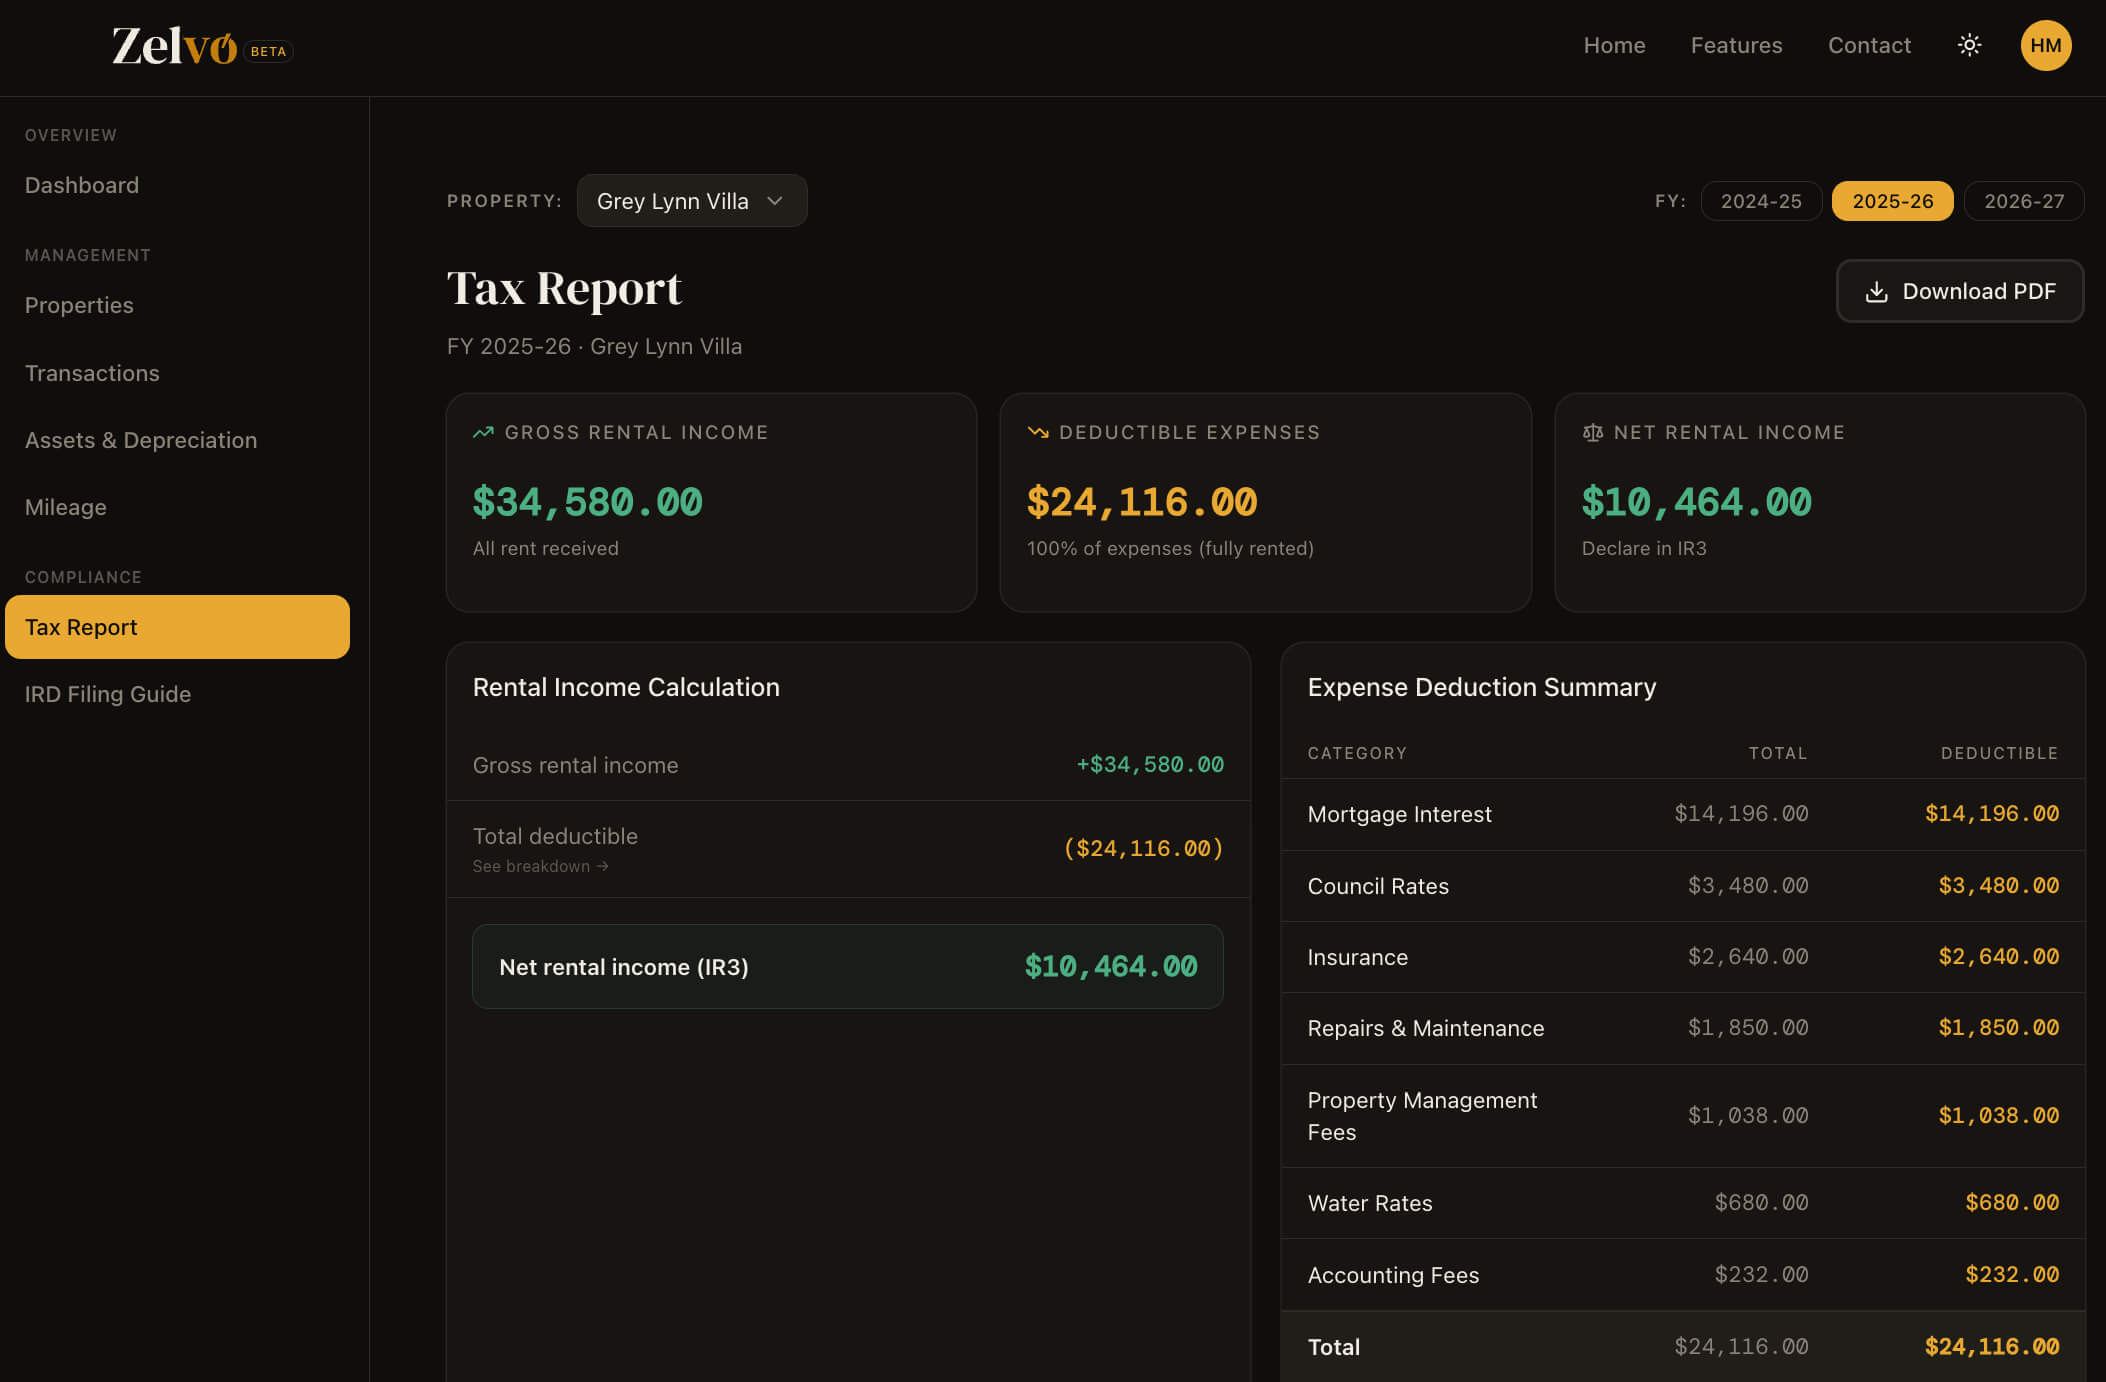This screenshot has width=2106, height=1382.
Task: Open the IRD Filing Guide
Action: (107, 693)
